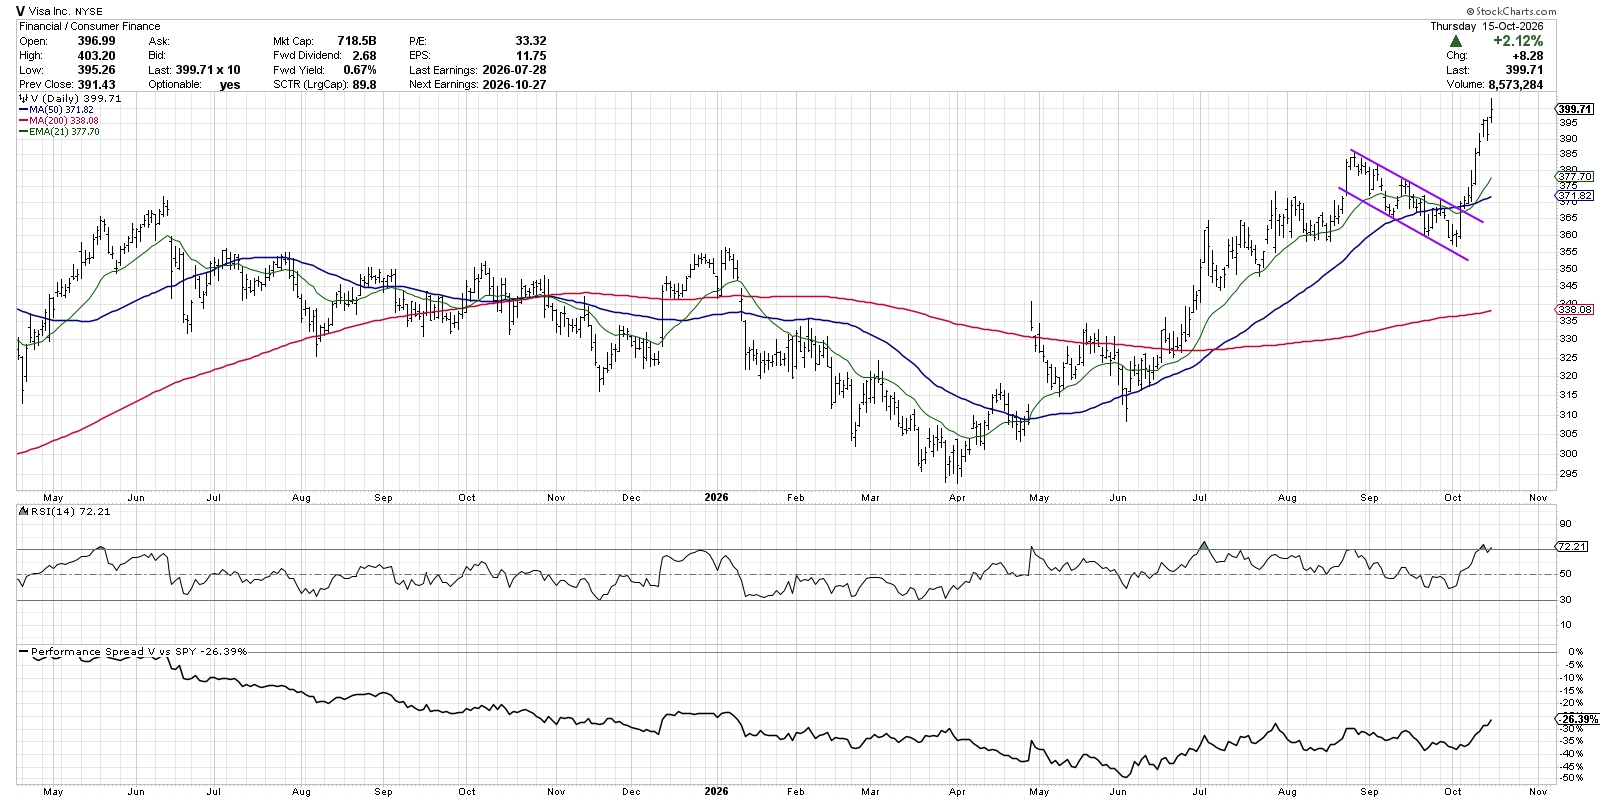
Task: Click the RSI axis label 90
Action: [1565, 524]
